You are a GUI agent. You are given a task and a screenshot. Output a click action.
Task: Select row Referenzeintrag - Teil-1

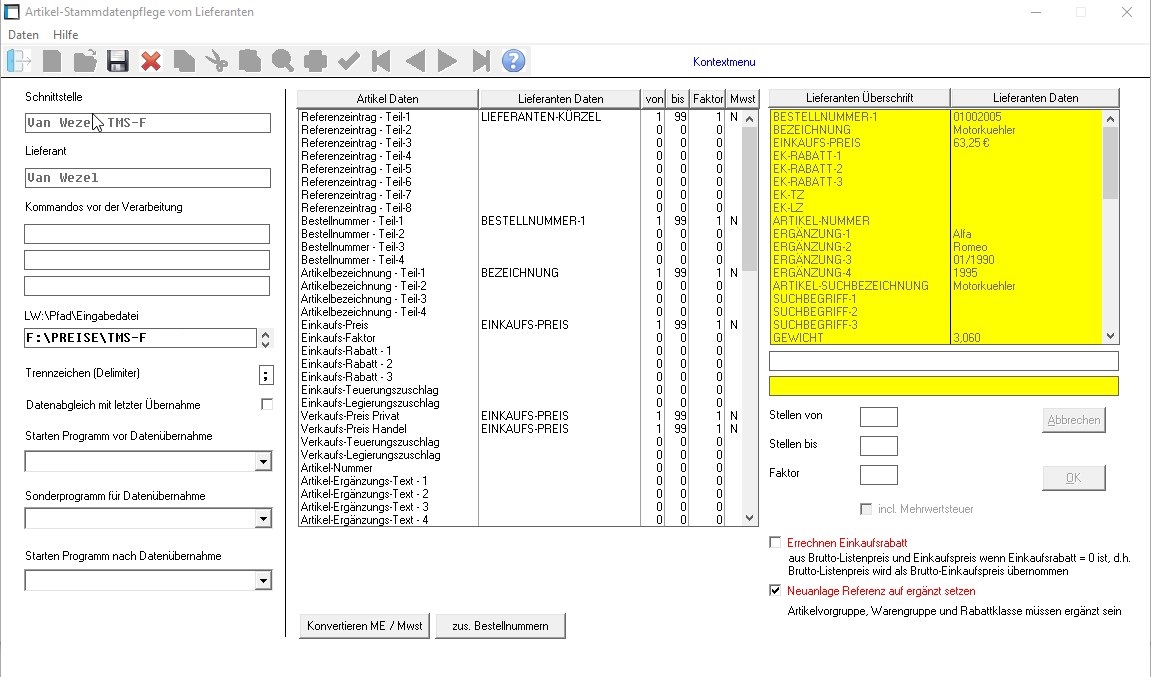point(520,117)
